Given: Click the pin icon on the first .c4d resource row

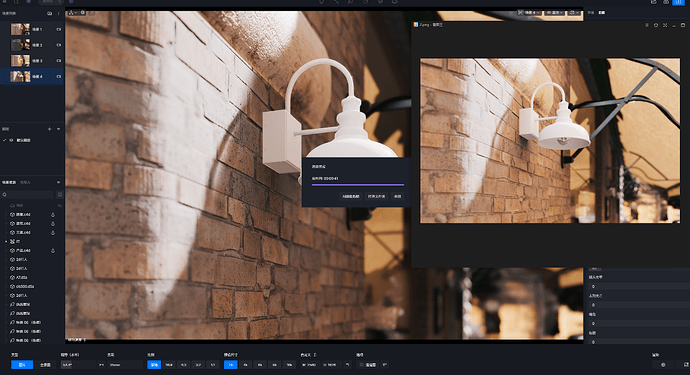Looking at the screenshot, I should point(53,214).
